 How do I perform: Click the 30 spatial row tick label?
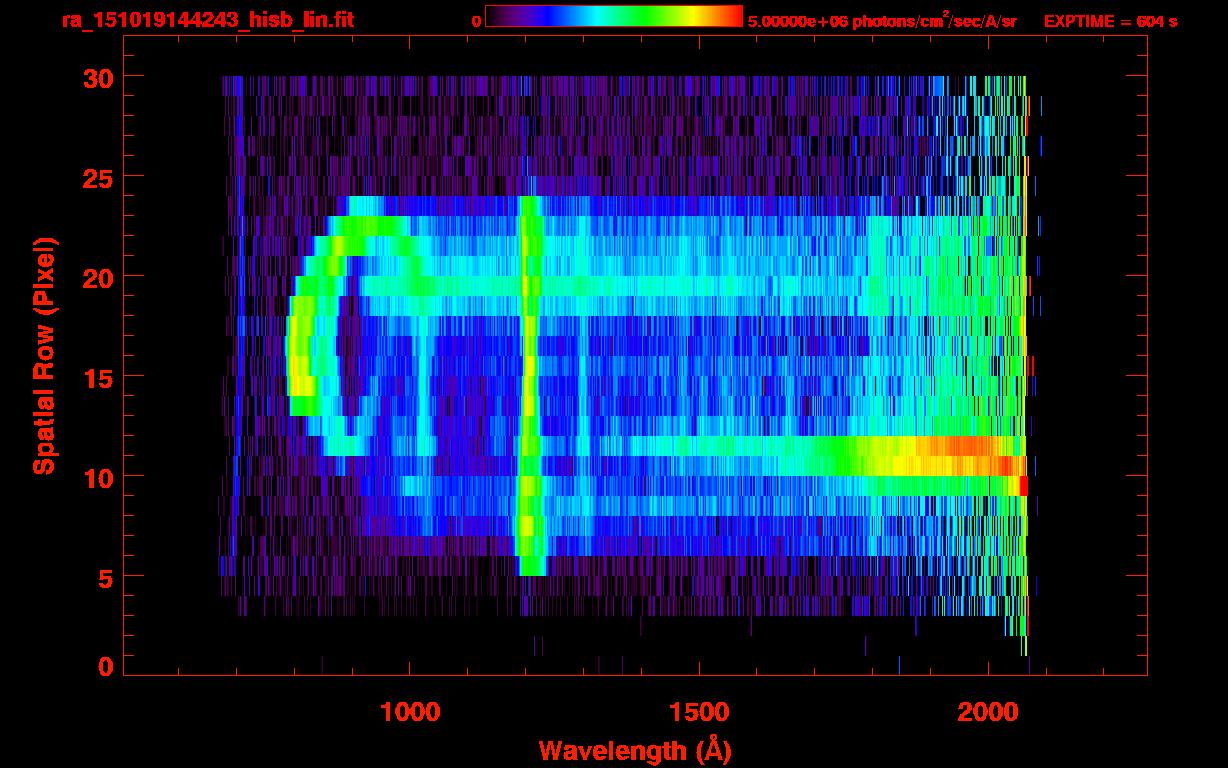[98, 77]
